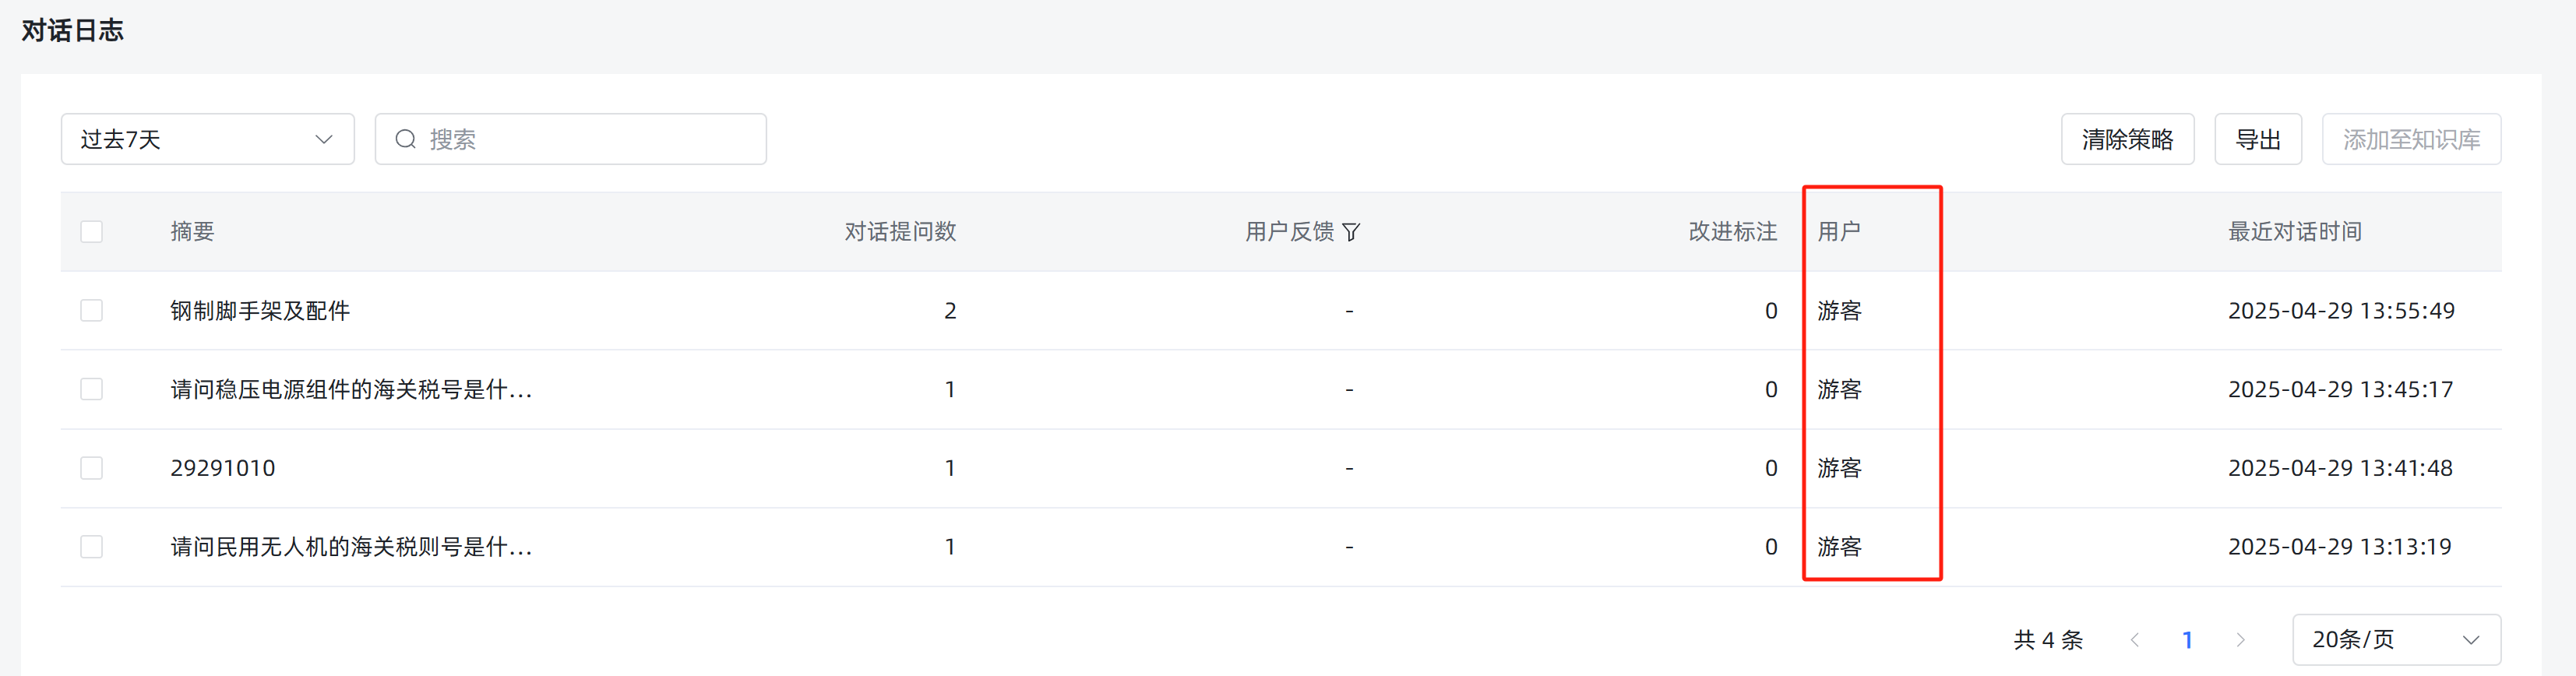Select checkbox for 请问民用无人机 row
The image size is (2576, 676).
click(92, 547)
